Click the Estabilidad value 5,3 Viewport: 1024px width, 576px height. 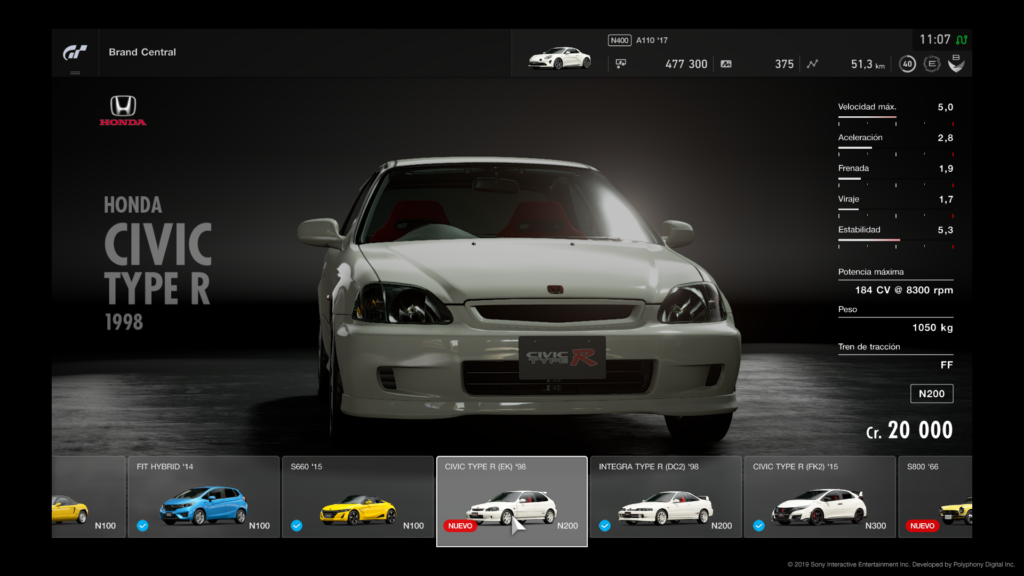tap(945, 230)
